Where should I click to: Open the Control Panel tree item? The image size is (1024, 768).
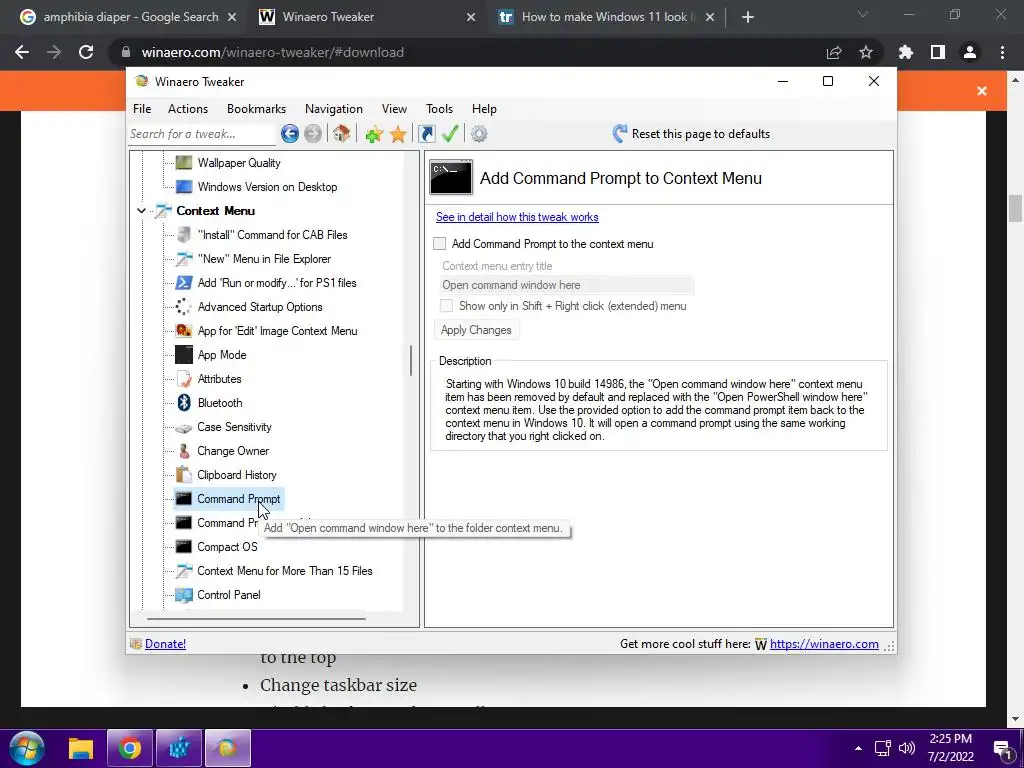click(x=229, y=595)
